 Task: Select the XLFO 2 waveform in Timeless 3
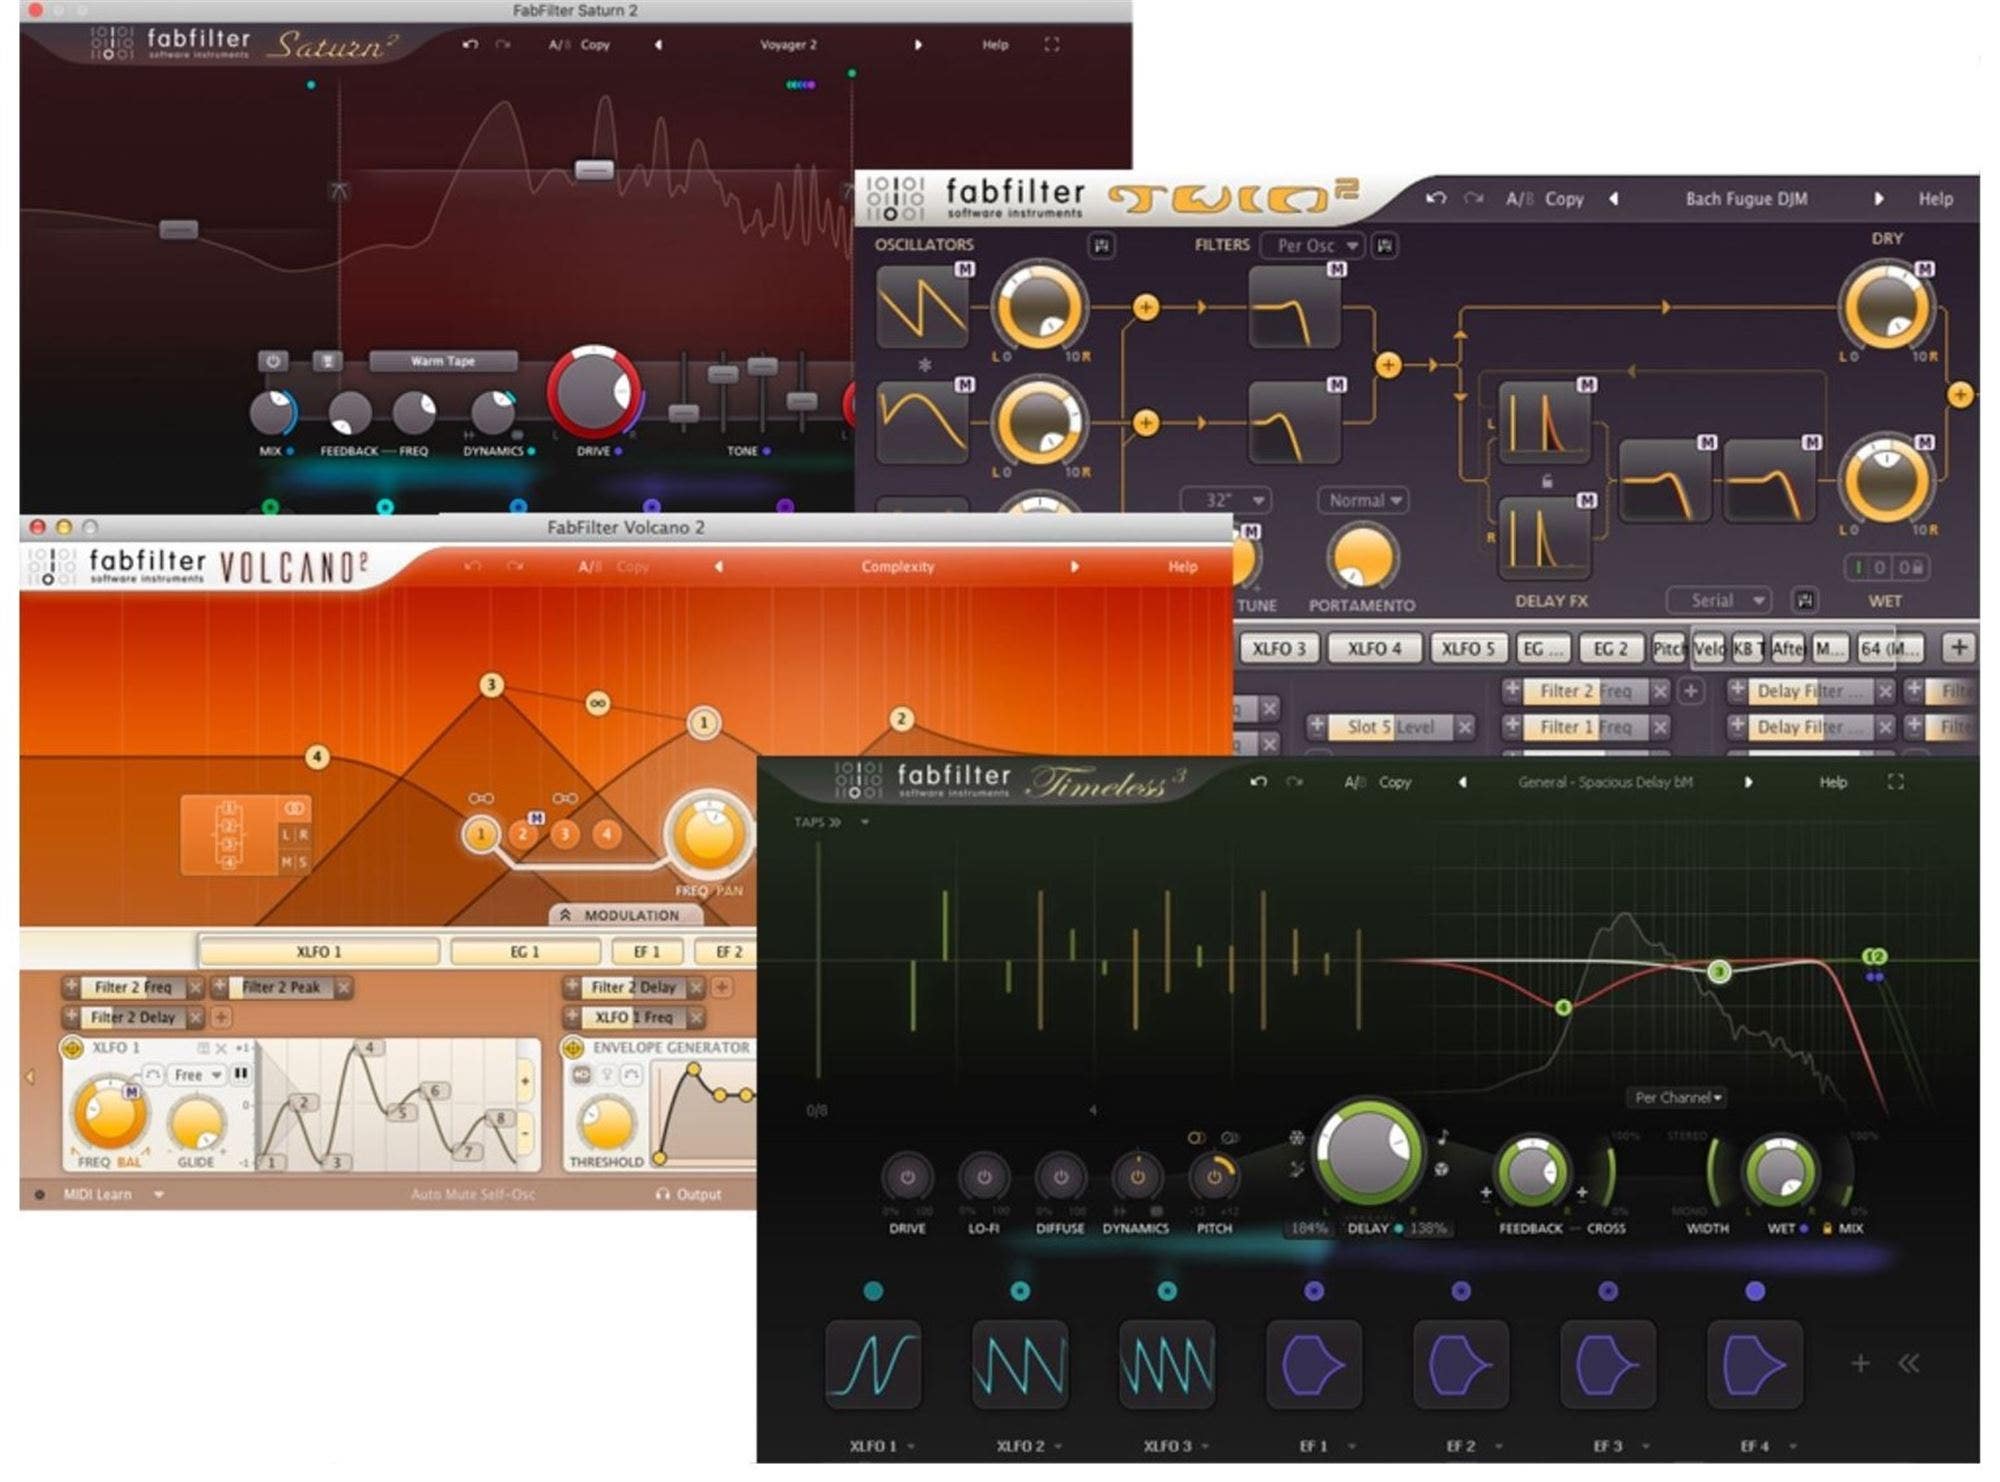[1020, 1365]
